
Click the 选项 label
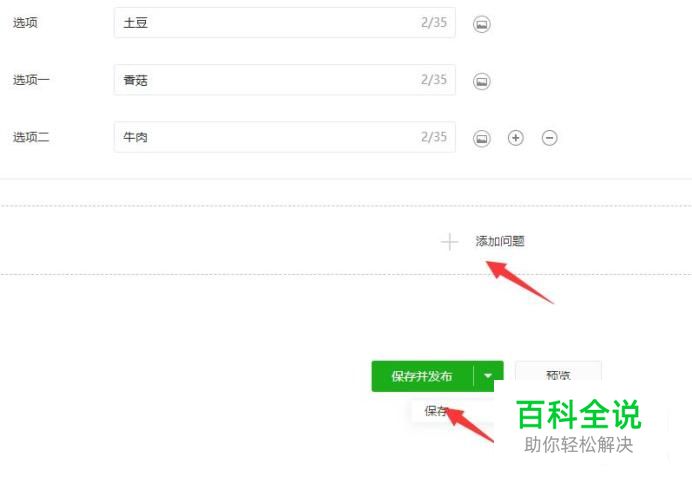[x=25, y=23]
